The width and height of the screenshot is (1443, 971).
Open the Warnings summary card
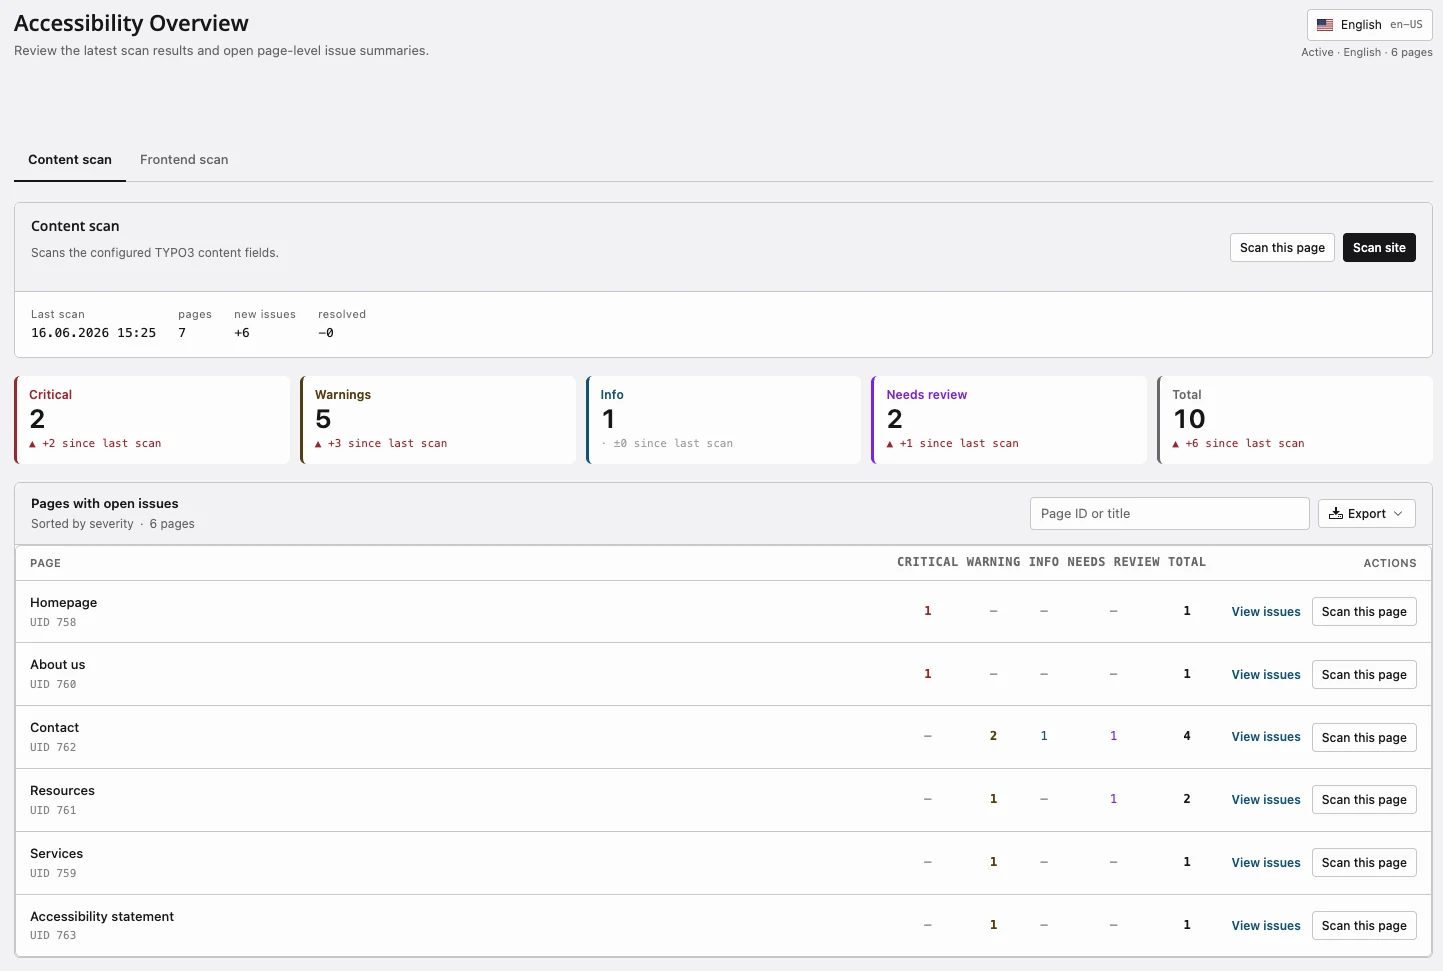tap(438, 420)
